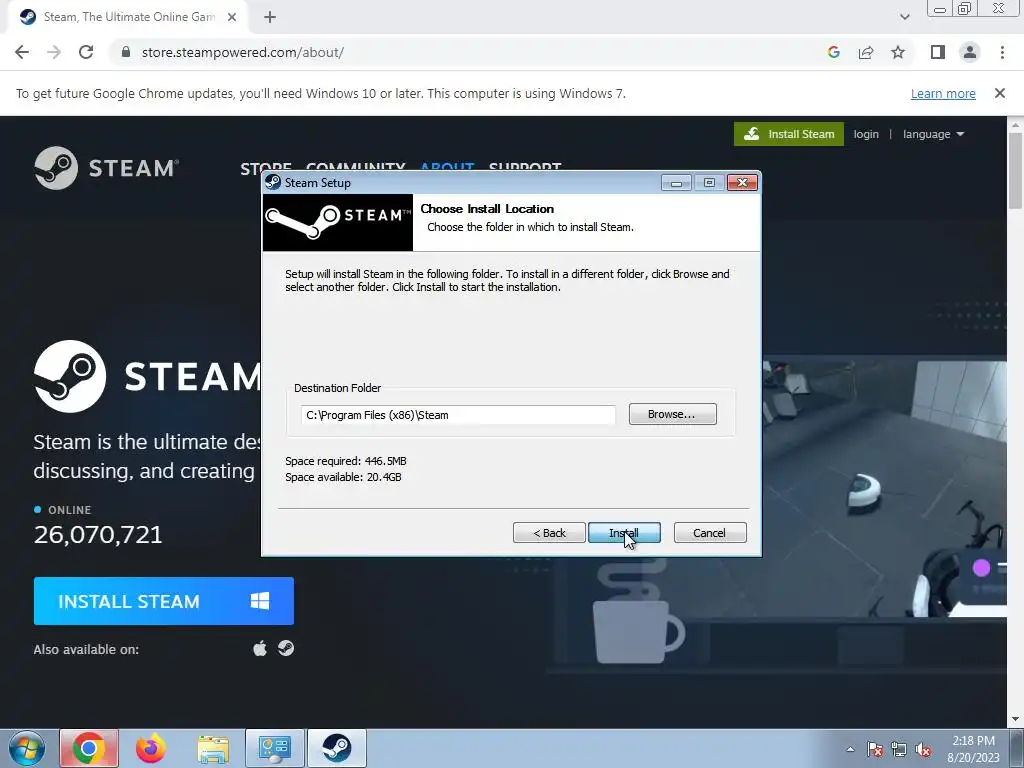Viewport: 1024px width, 768px height.
Task: Select the Steam browser tab
Action: click(x=127, y=18)
